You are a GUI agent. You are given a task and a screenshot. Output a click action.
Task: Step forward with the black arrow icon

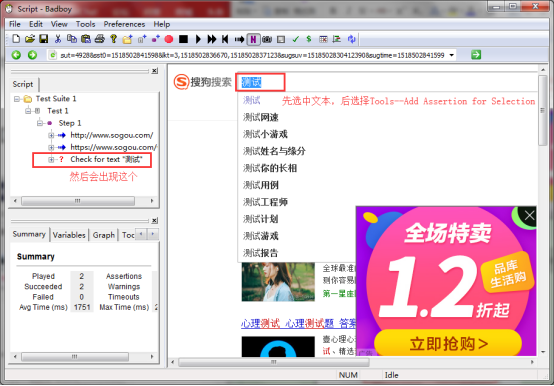(239, 39)
